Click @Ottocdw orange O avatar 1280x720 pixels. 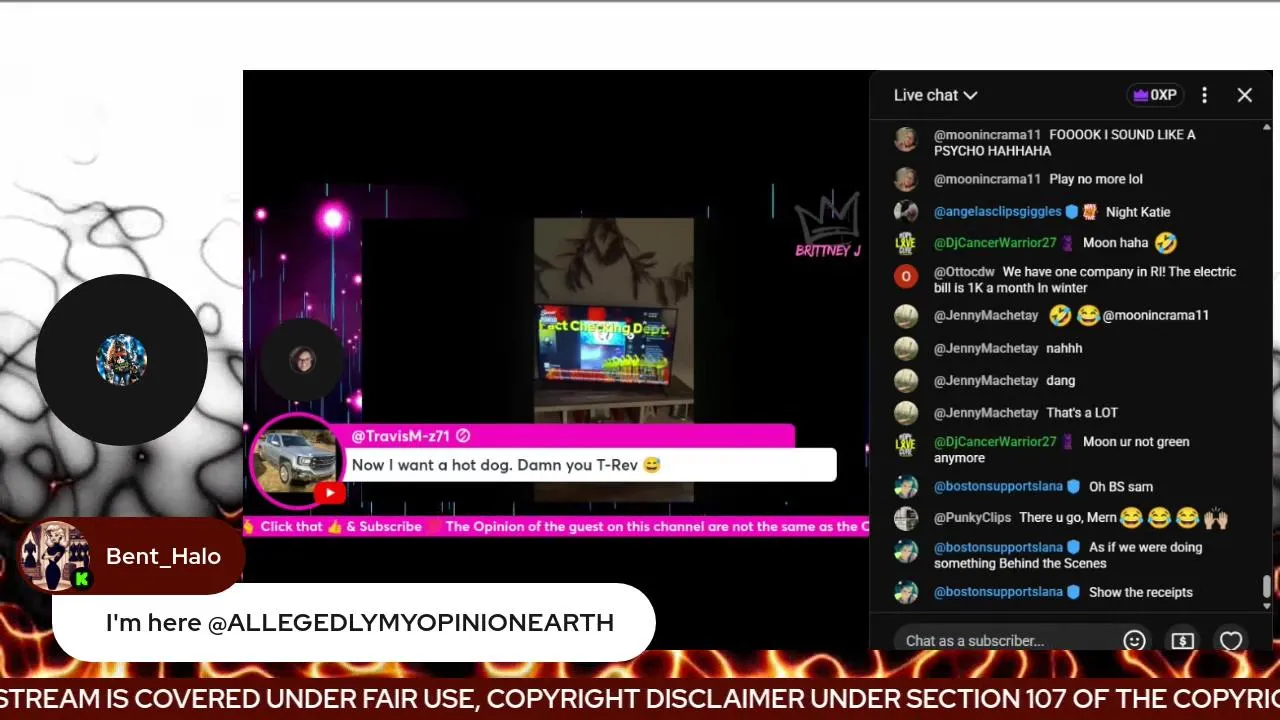tap(906, 277)
